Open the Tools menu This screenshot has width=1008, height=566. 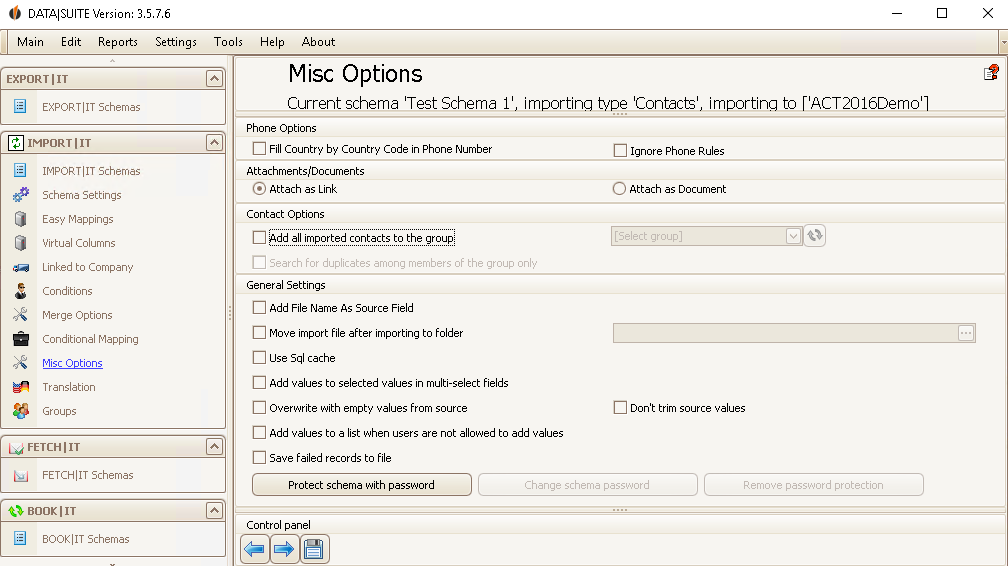click(228, 42)
